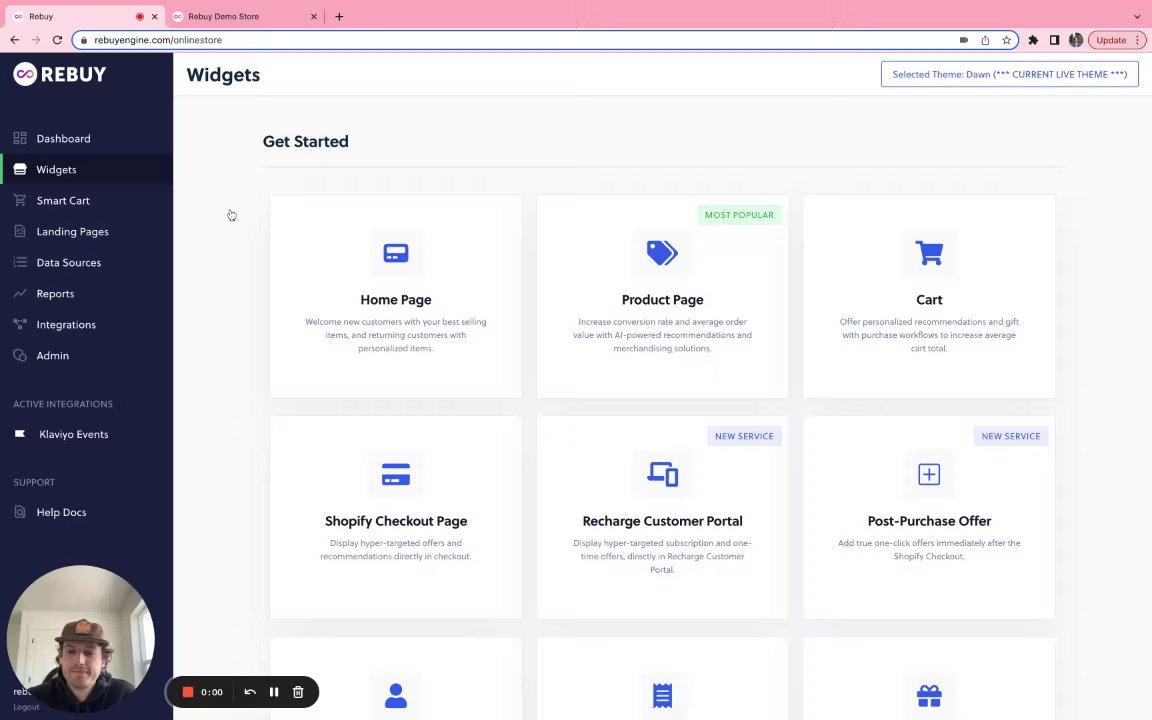Click the Help Docs sidebar icon

[20, 512]
